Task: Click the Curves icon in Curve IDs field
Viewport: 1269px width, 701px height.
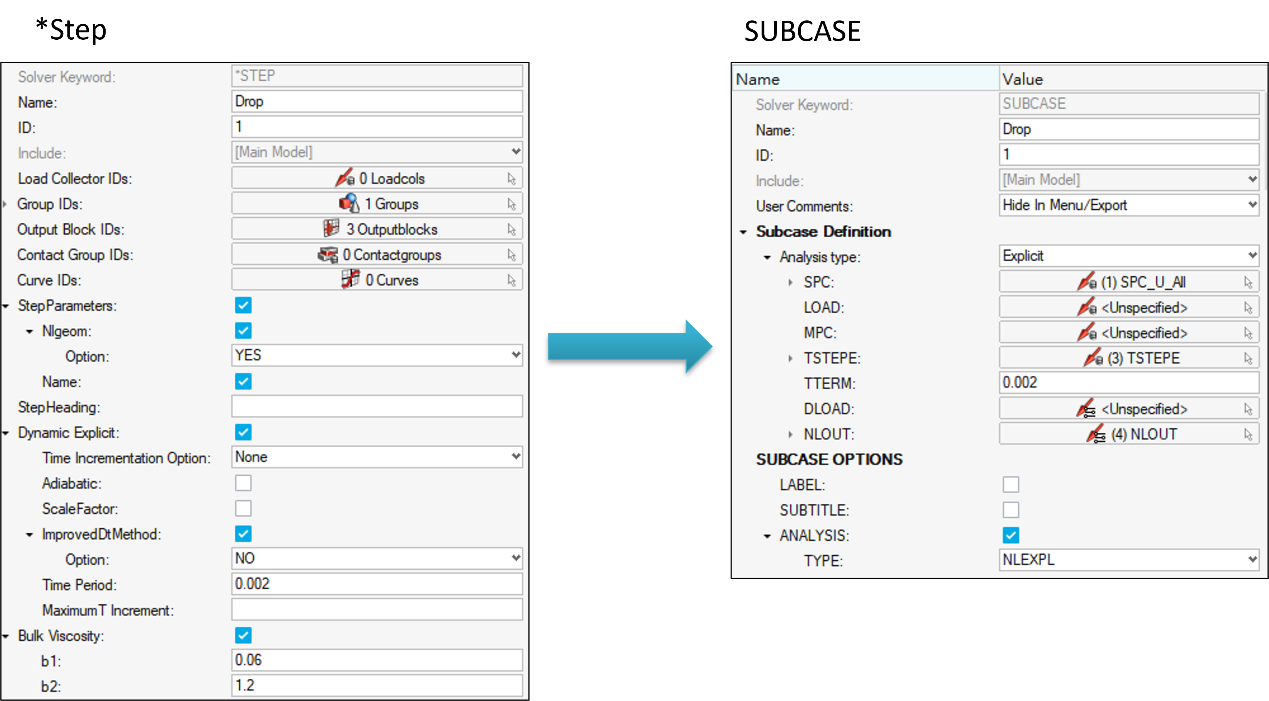Action: (350, 280)
